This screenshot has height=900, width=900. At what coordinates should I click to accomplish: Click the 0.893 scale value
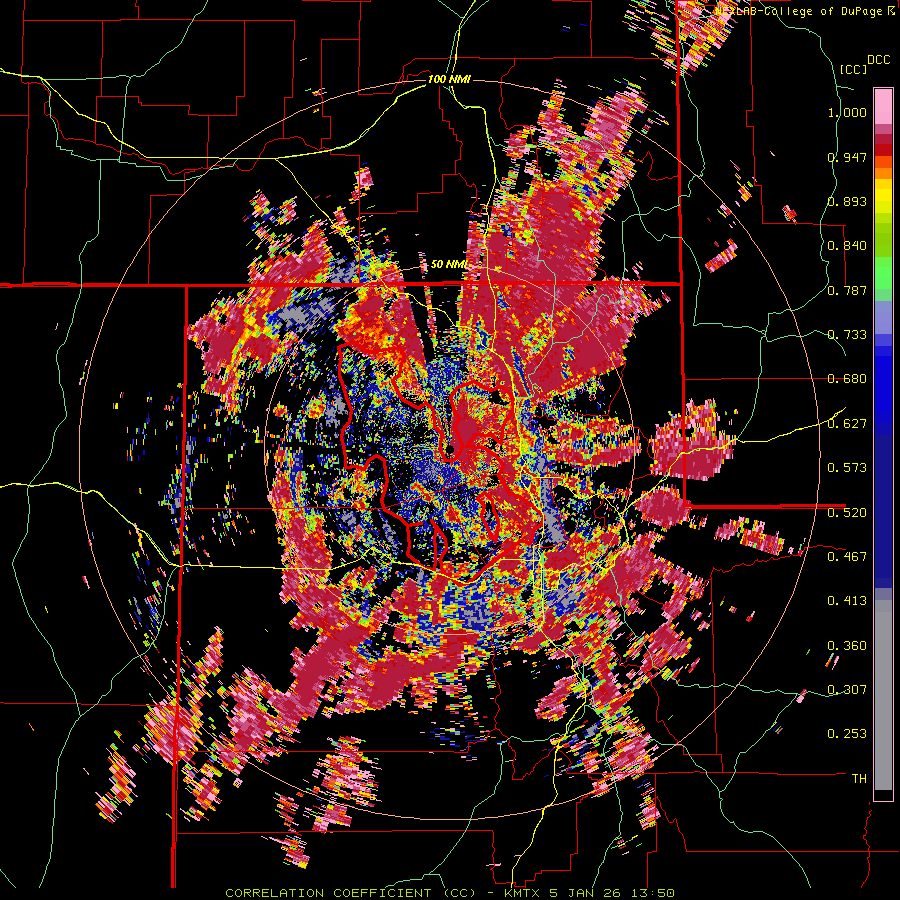847,201
